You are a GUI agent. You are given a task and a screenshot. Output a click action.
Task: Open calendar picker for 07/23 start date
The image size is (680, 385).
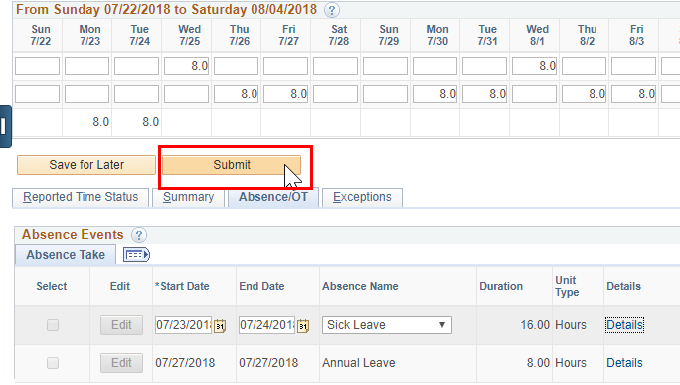[220, 326]
